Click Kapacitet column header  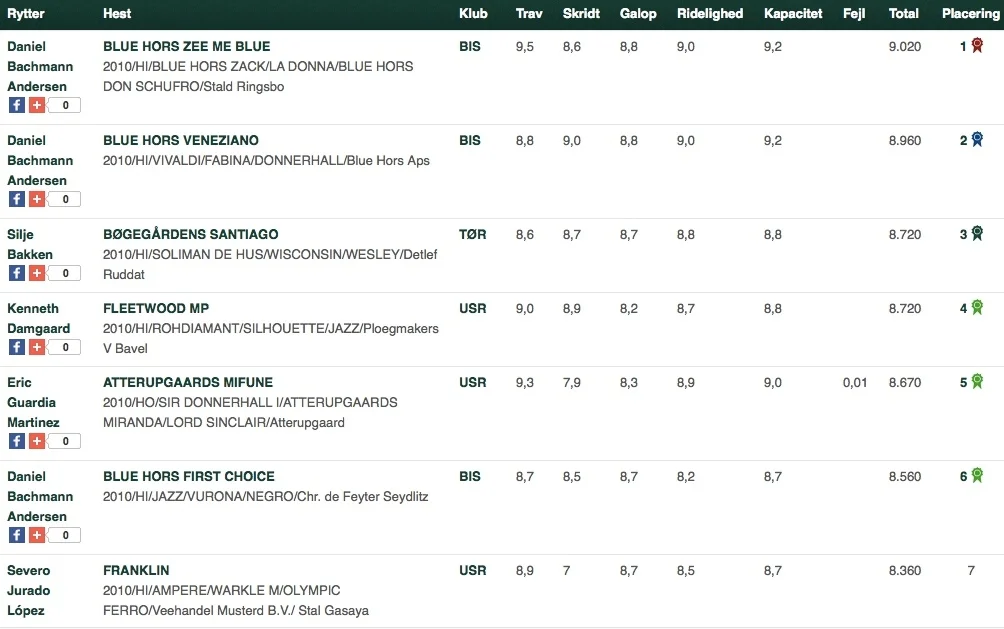click(x=793, y=13)
